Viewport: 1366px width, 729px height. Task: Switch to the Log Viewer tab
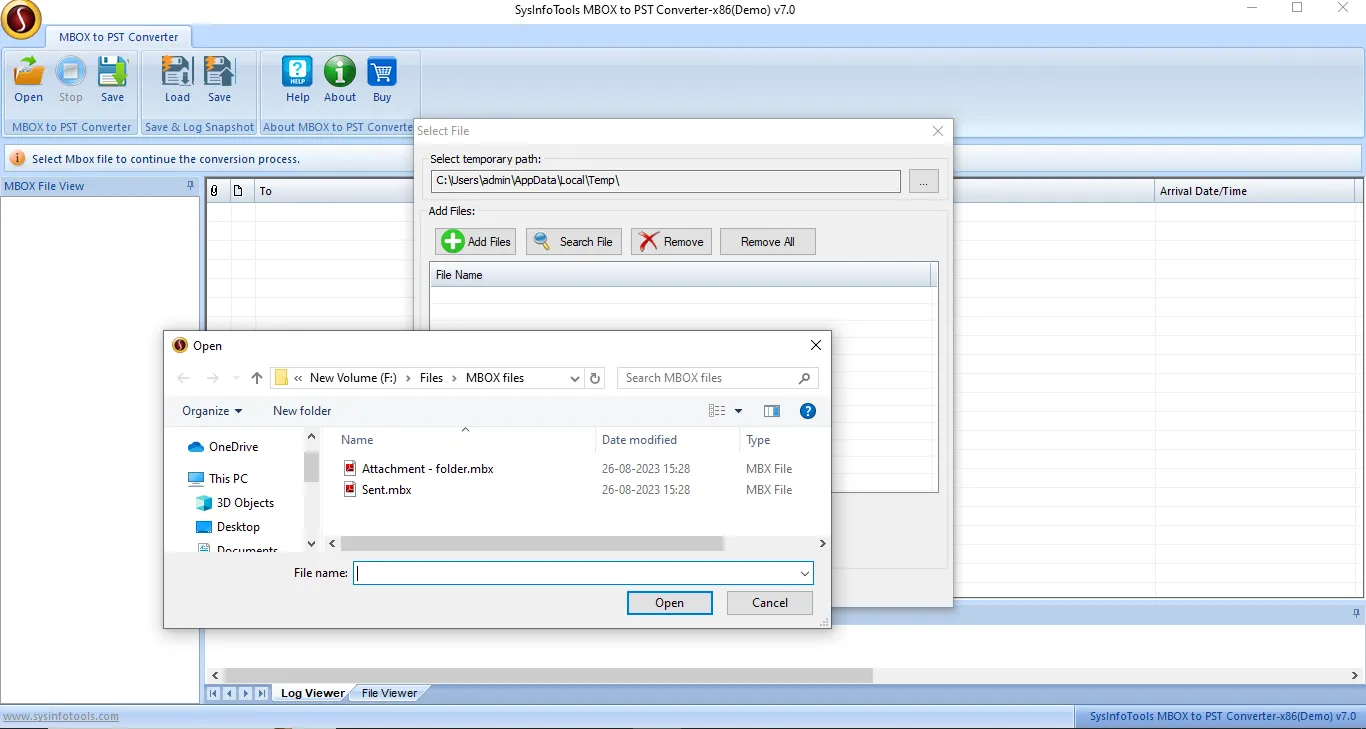[x=312, y=693]
